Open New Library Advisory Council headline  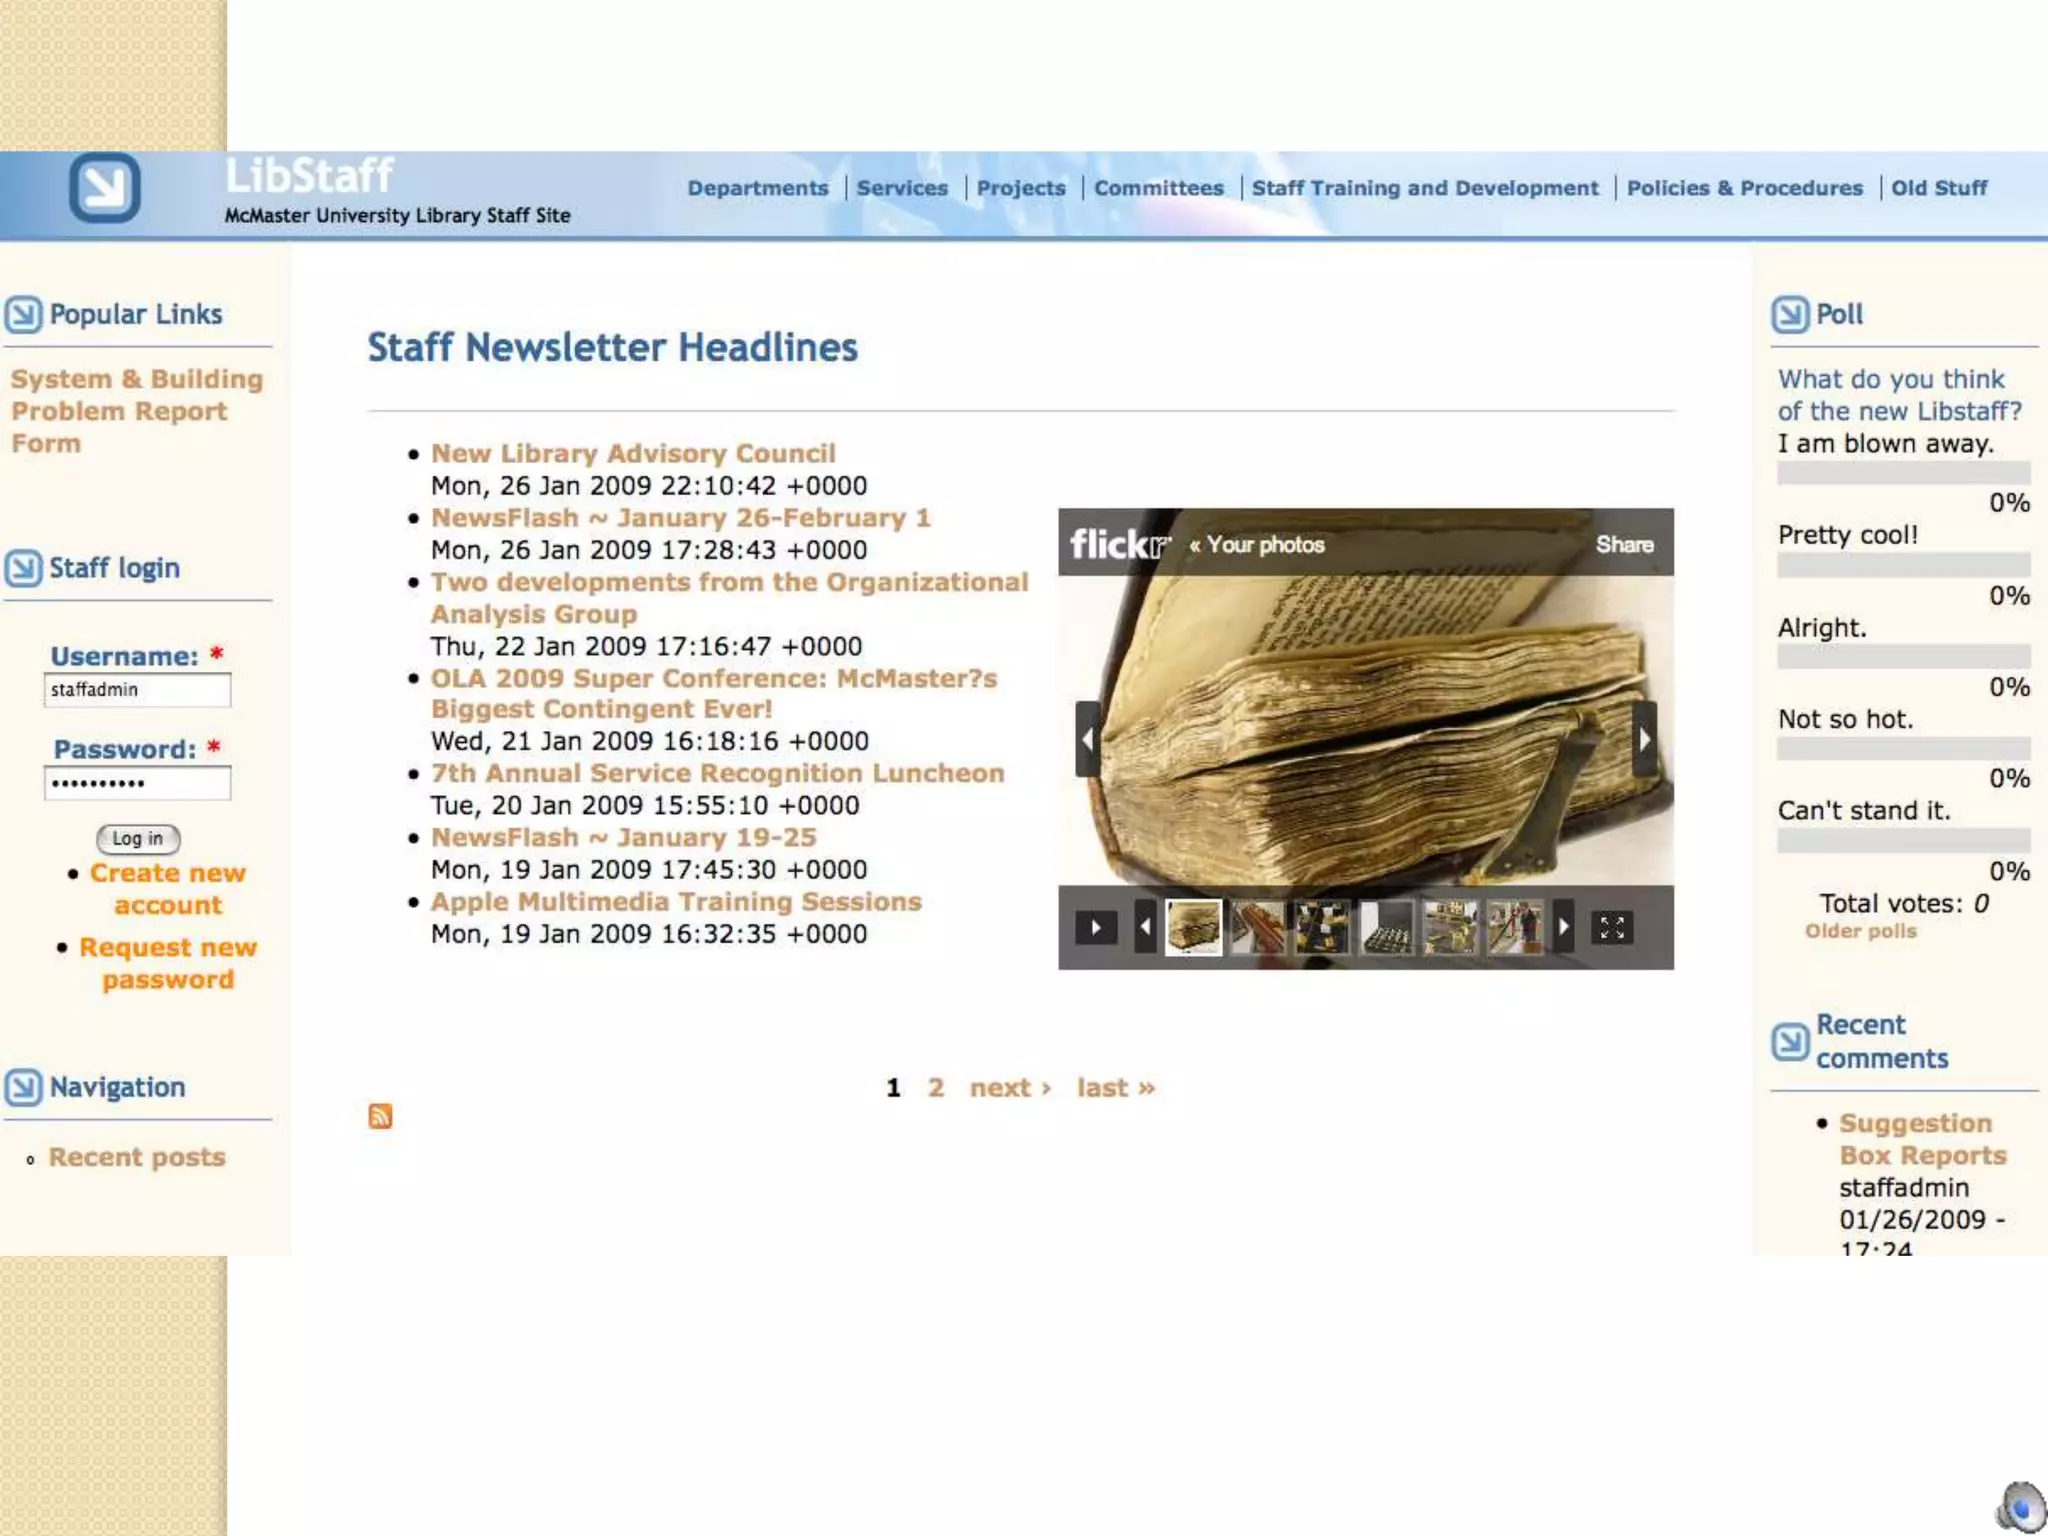coord(633,453)
